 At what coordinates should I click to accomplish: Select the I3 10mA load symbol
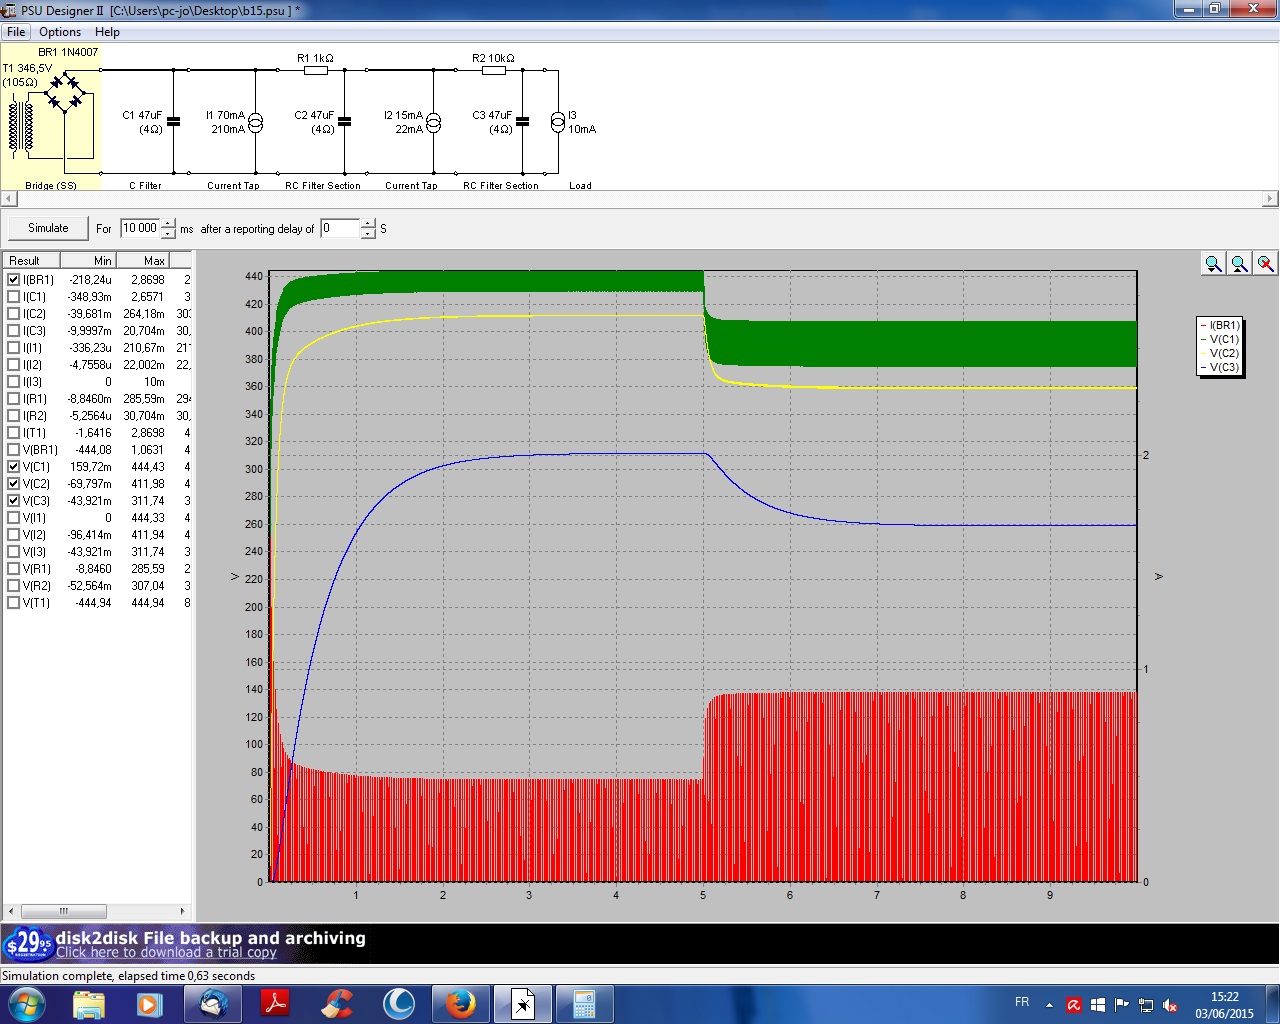pyautogui.click(x=557, y=122)
